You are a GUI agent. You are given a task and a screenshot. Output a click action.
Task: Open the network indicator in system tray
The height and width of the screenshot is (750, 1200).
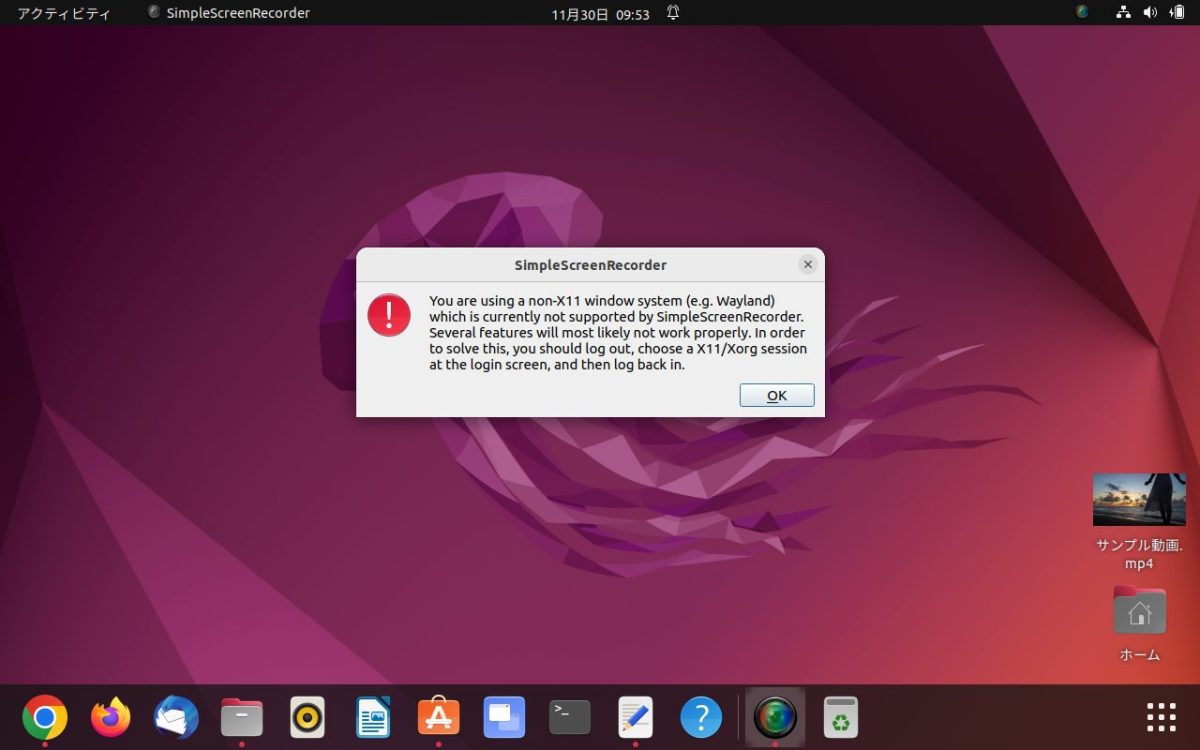[1122, 13]
